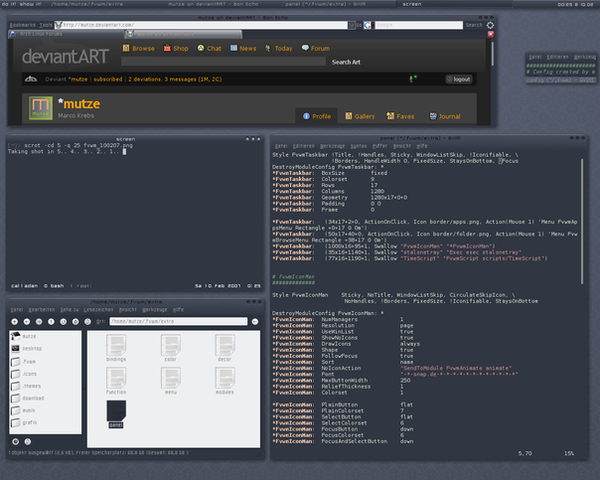Image resolution: width=600 pixels, height=480 pixels.
Task: Click 'show it!' in the top taskbar
Action: 30,4
